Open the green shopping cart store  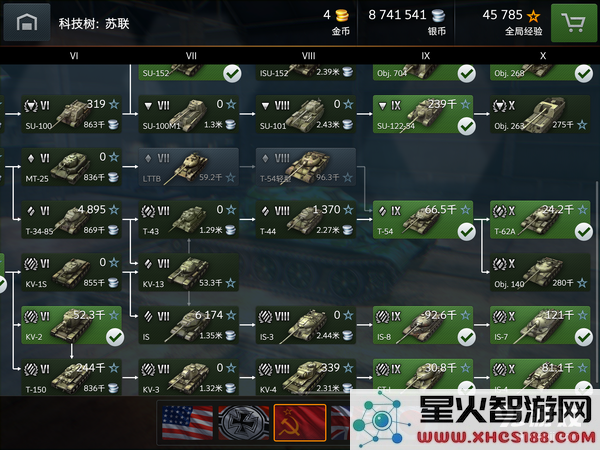[x=574, y=23]
